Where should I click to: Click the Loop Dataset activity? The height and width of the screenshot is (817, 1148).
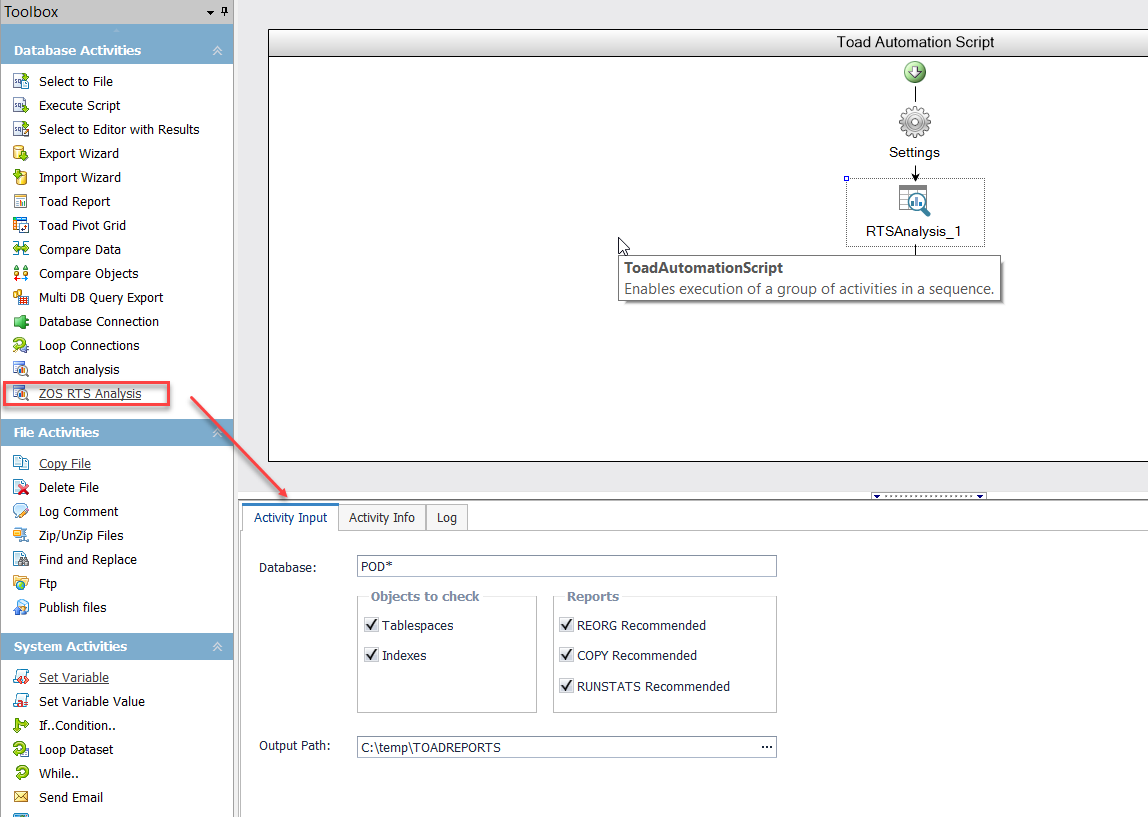[76, 750]
